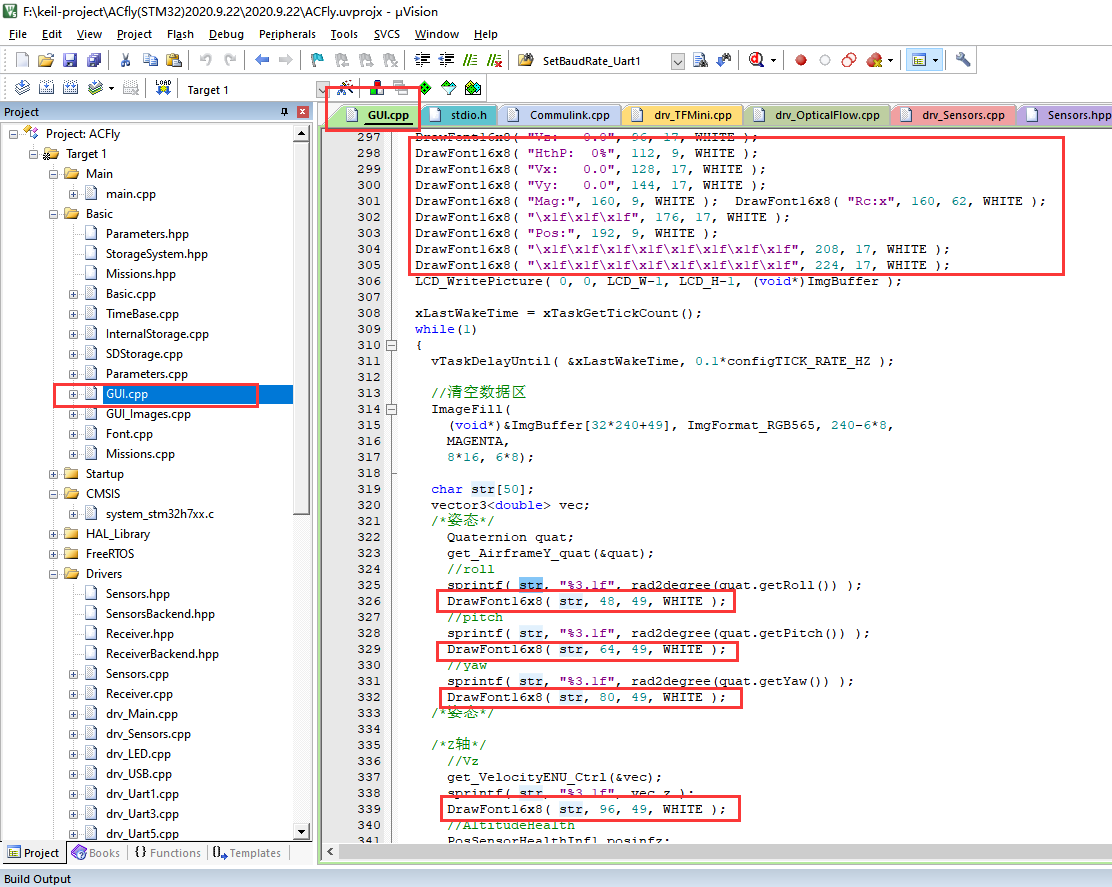Rebuild all target files icon

70,88
